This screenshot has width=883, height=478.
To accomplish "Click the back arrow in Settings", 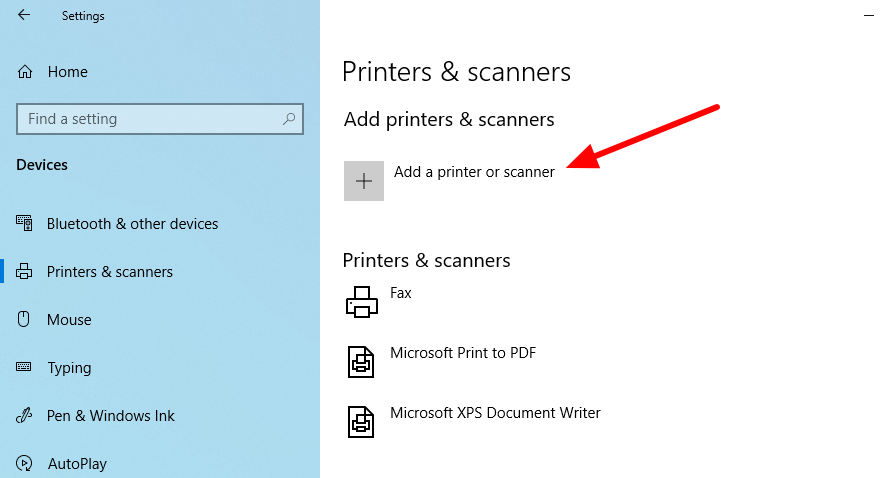I will (x=24, y=15).
